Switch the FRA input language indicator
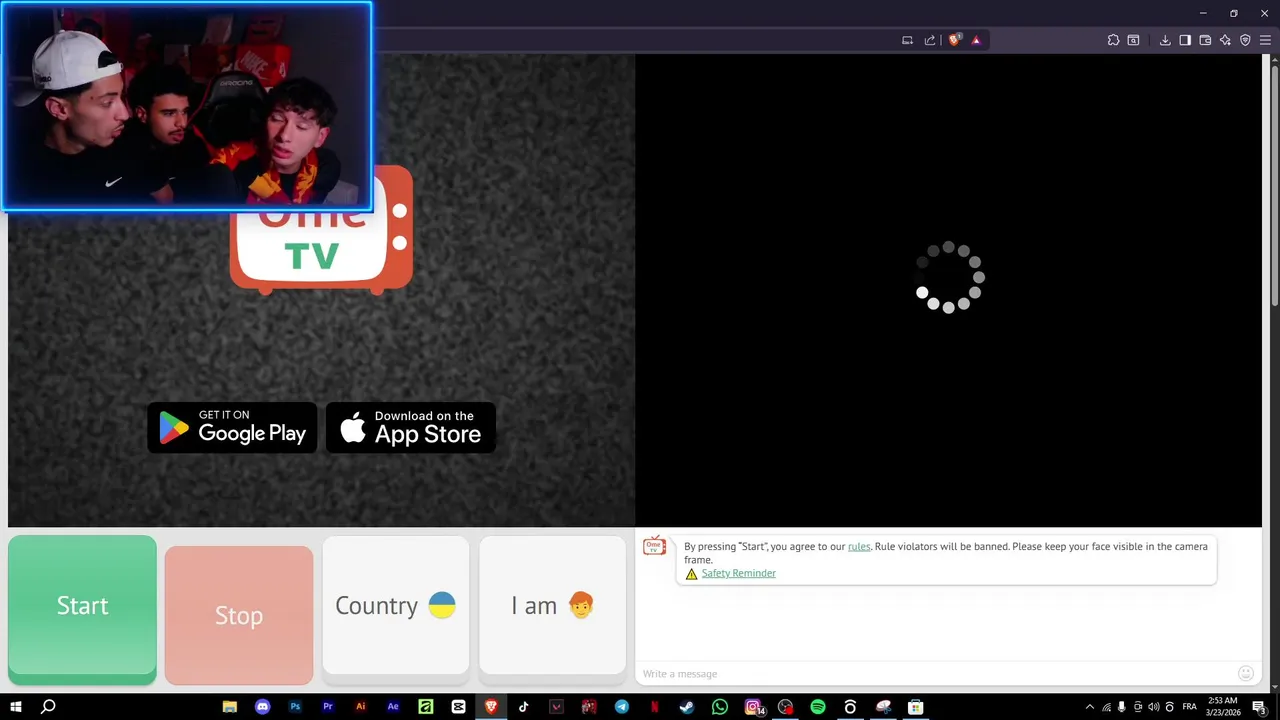The image size is (1280, 720). click(x=1190, y=707)
